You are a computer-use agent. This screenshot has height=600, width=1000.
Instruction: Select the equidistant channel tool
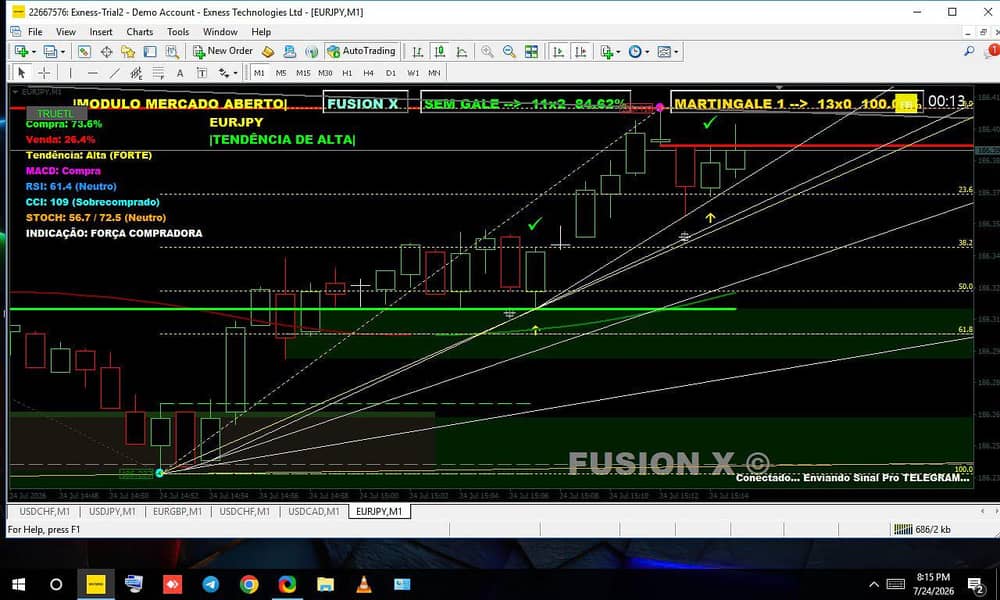tap(136, 73)
